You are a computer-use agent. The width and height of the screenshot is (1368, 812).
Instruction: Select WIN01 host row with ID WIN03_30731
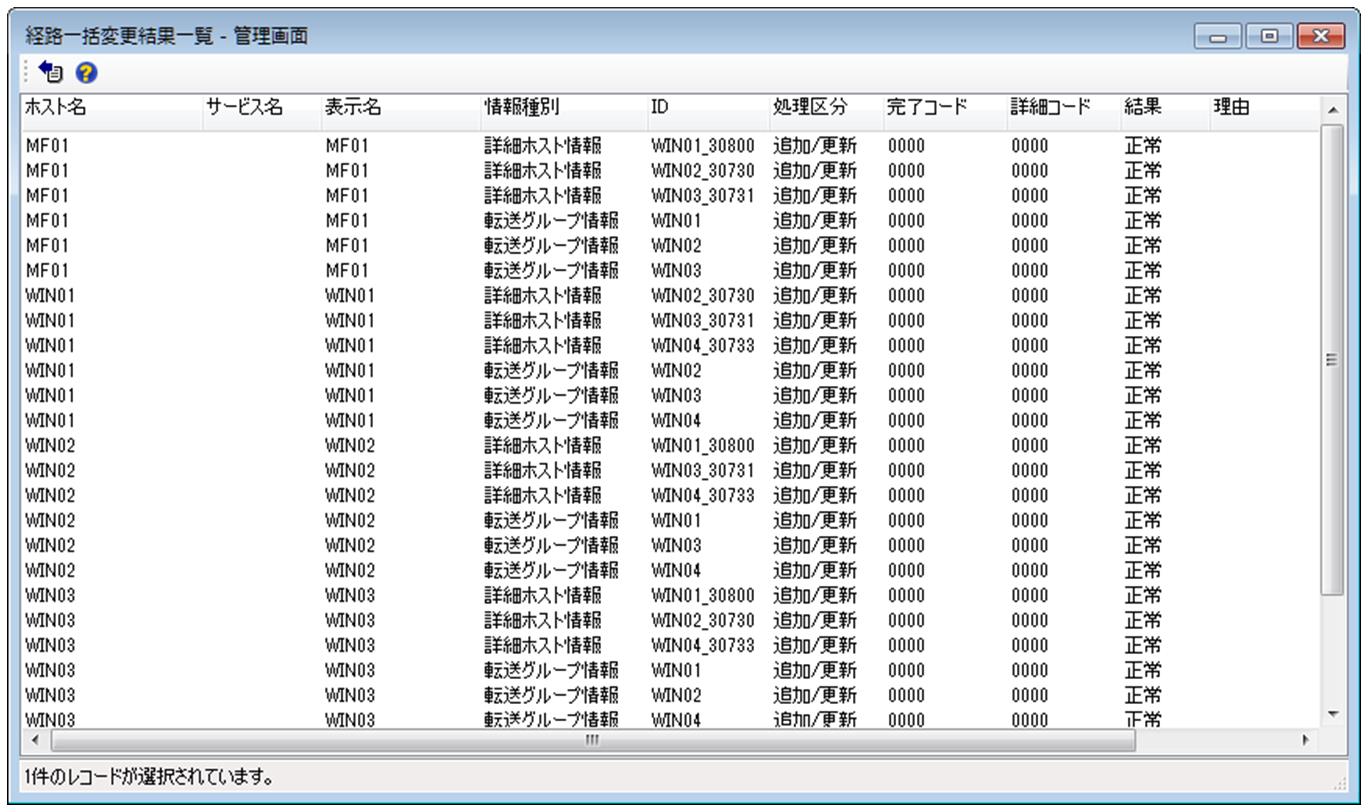671,320
